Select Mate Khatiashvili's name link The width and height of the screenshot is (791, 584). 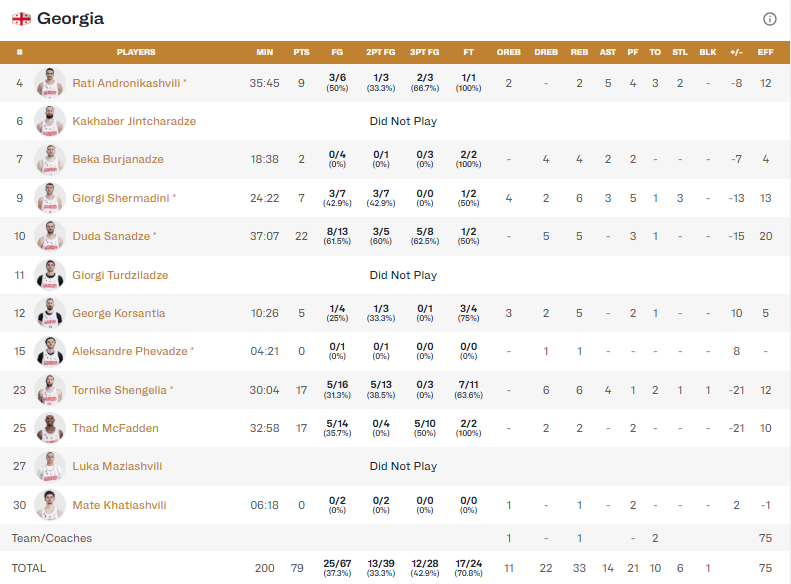pyautogui.click(x=119, y=506)
